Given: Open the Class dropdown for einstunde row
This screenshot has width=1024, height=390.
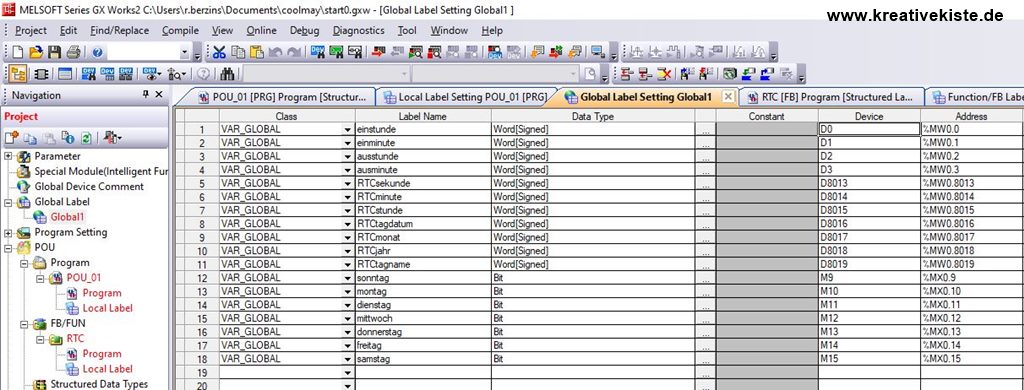Looking at the screenshot, I should tap(347, 129).
